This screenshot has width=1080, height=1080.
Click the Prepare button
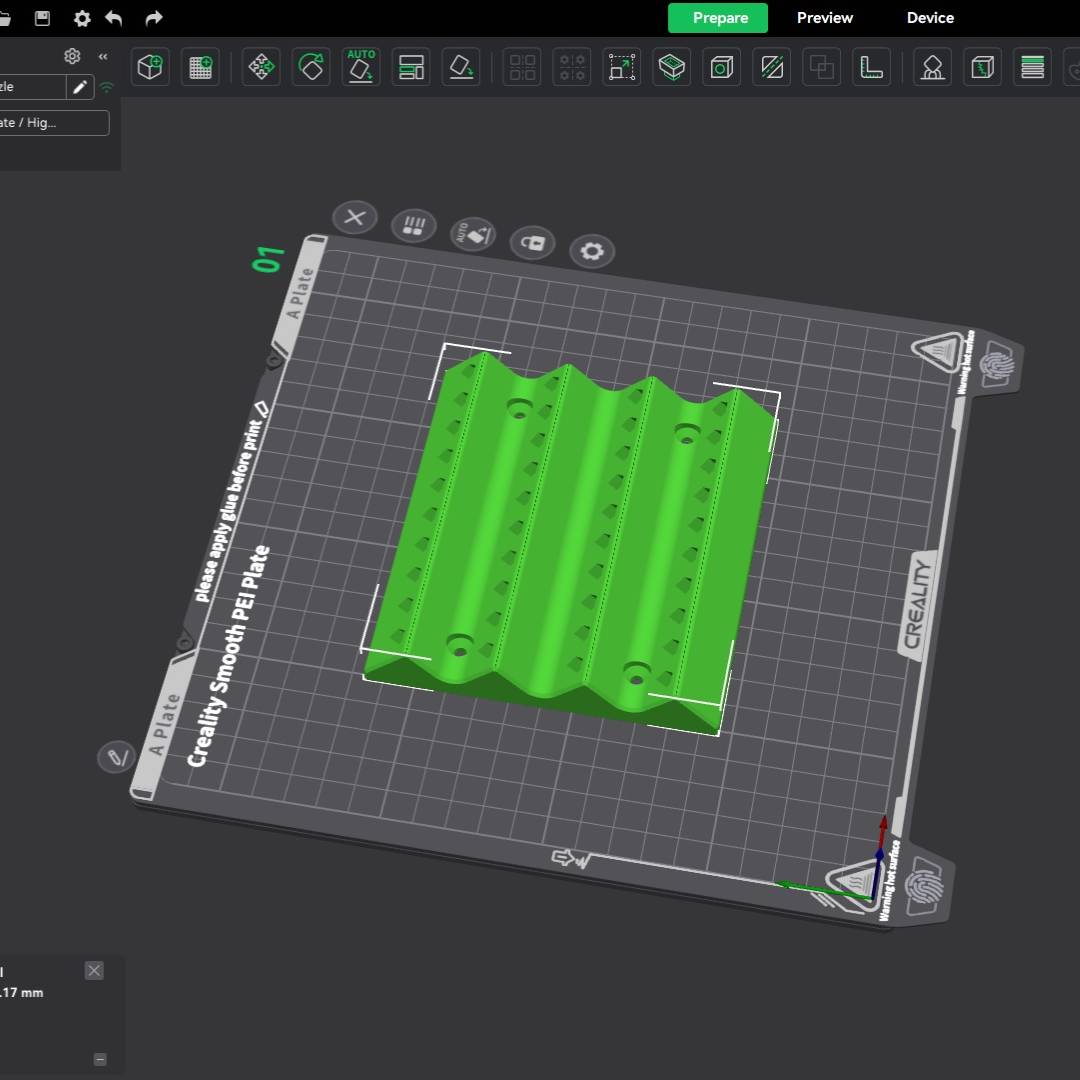click(719, 18)
